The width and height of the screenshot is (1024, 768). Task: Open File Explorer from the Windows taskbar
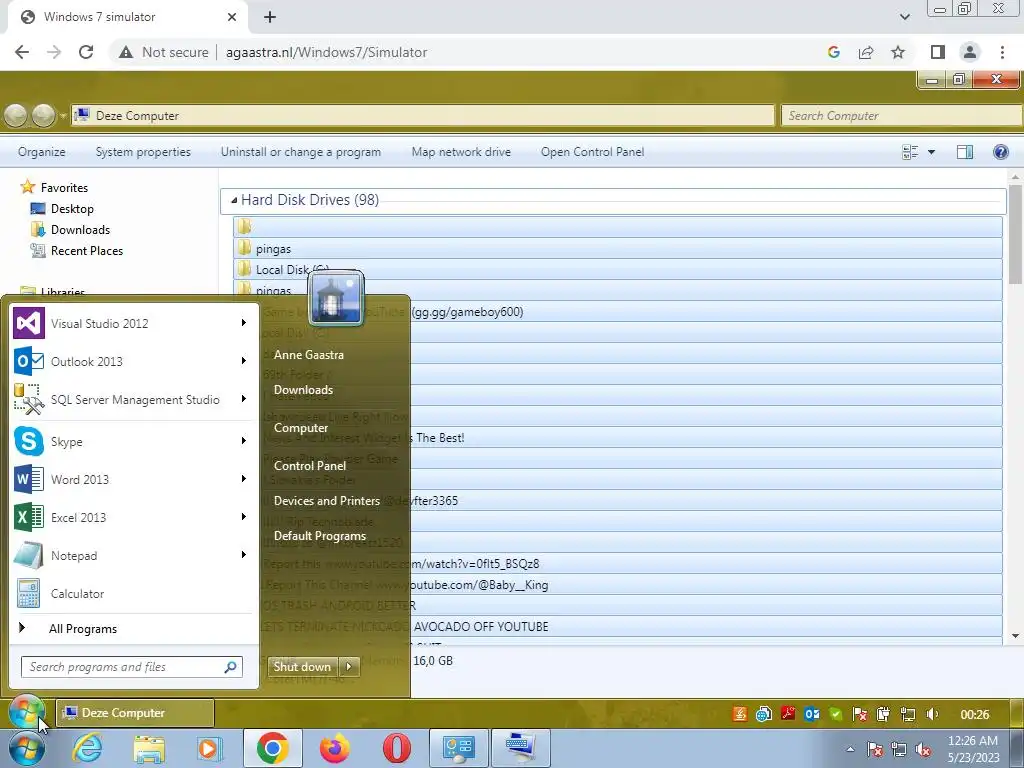(150, 748)
